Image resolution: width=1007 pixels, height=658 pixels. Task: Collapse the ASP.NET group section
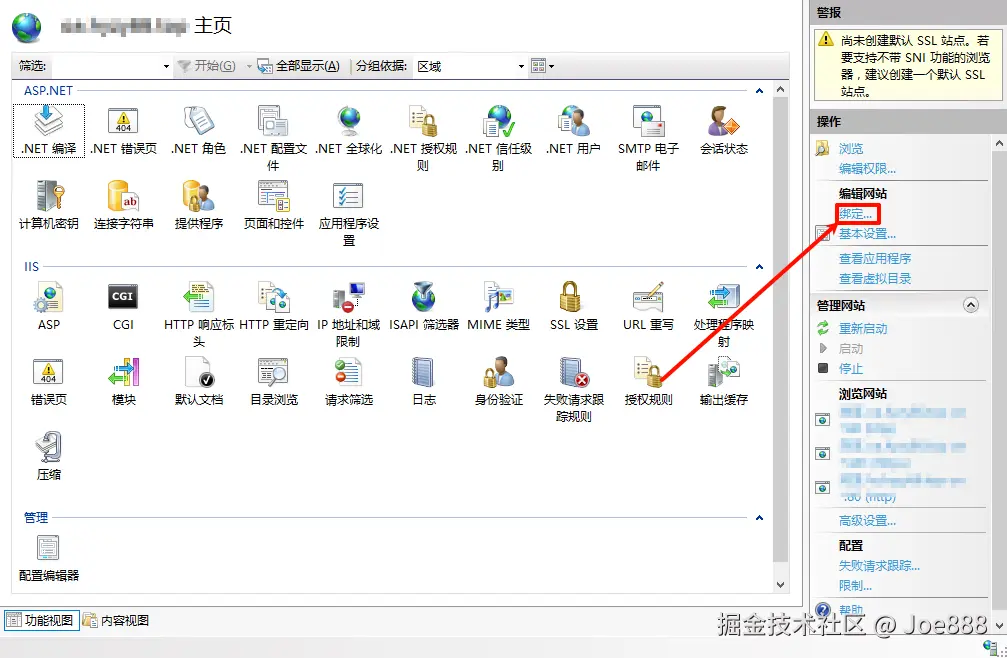point(759,91)
